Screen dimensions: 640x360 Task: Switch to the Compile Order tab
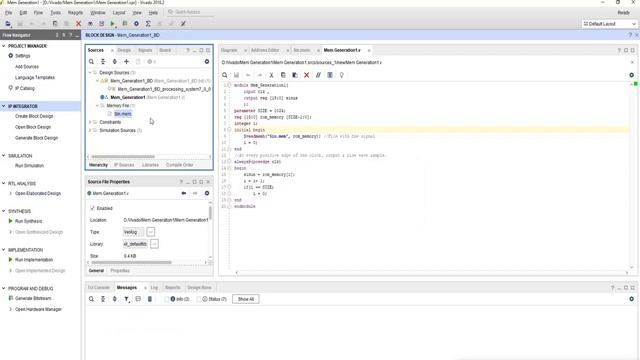(180, 165)
